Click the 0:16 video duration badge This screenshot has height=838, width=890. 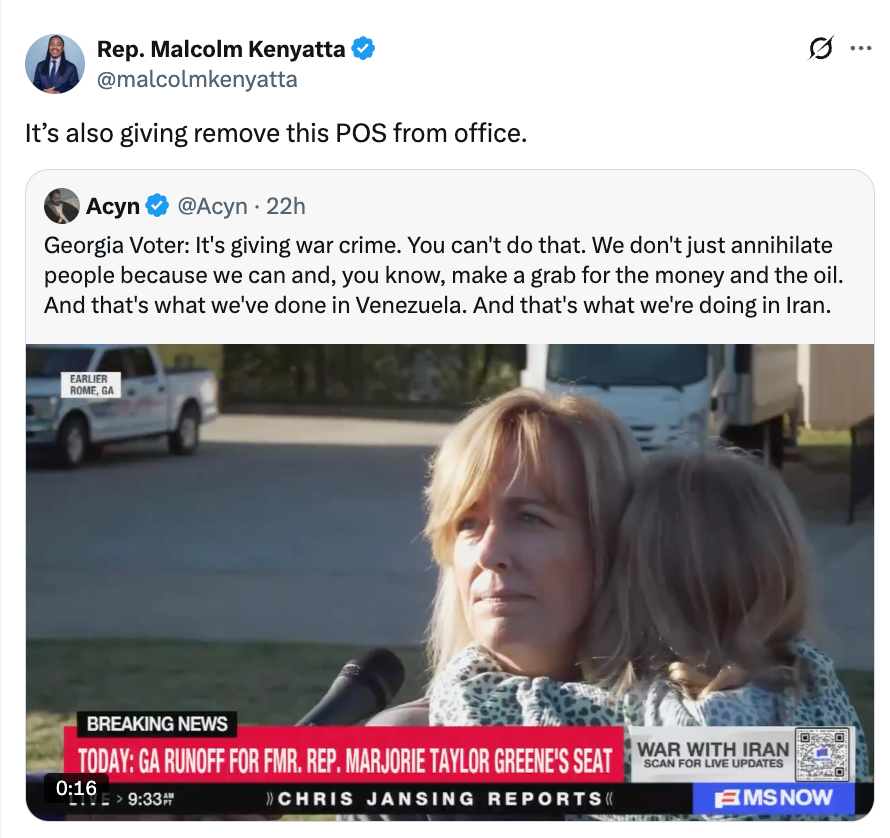click(x=76, y=787)
